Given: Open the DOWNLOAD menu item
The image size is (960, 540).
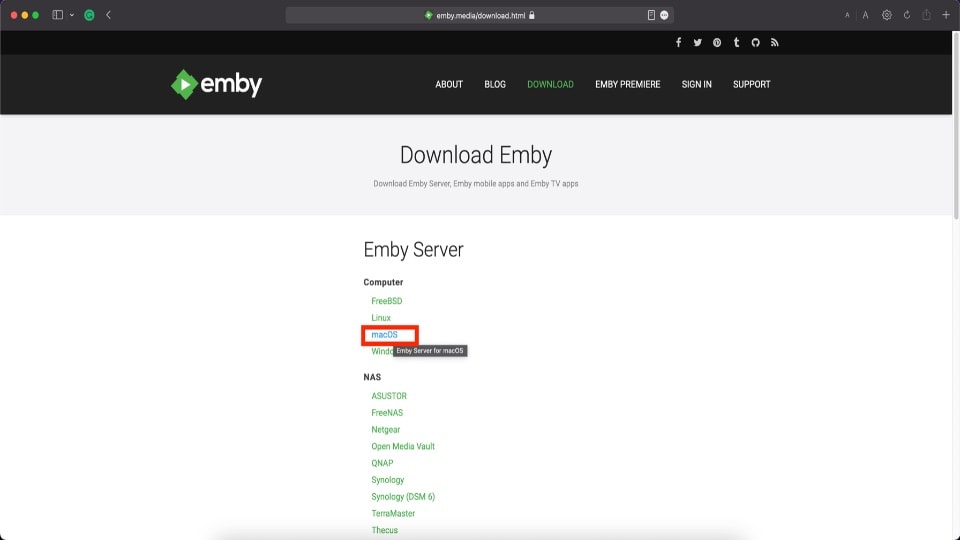Looking at the screenshot, I should (550, 84).
